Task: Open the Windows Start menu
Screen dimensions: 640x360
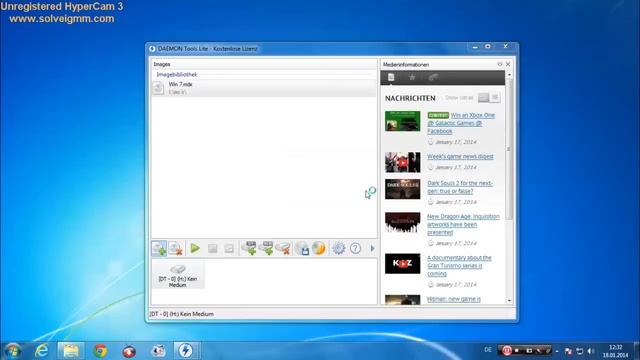Action: pyautogui.click(x=12, y=351)
